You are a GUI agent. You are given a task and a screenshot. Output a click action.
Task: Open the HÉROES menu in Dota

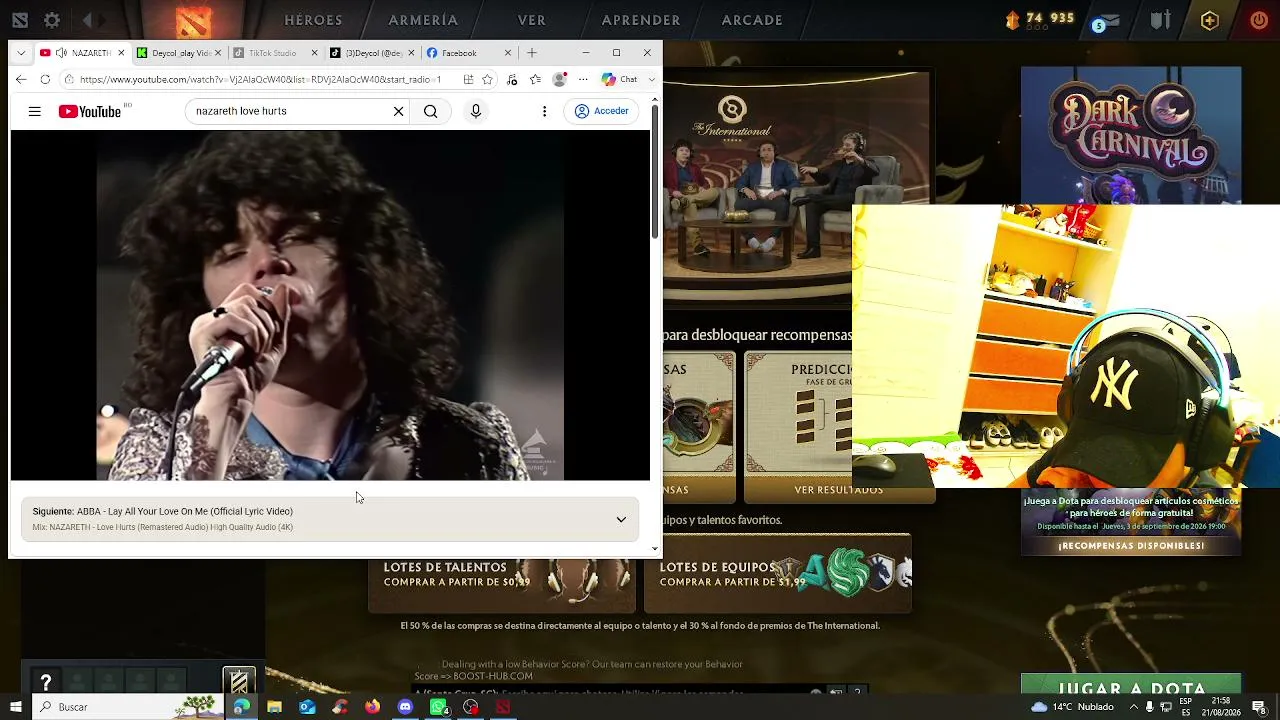313,20
